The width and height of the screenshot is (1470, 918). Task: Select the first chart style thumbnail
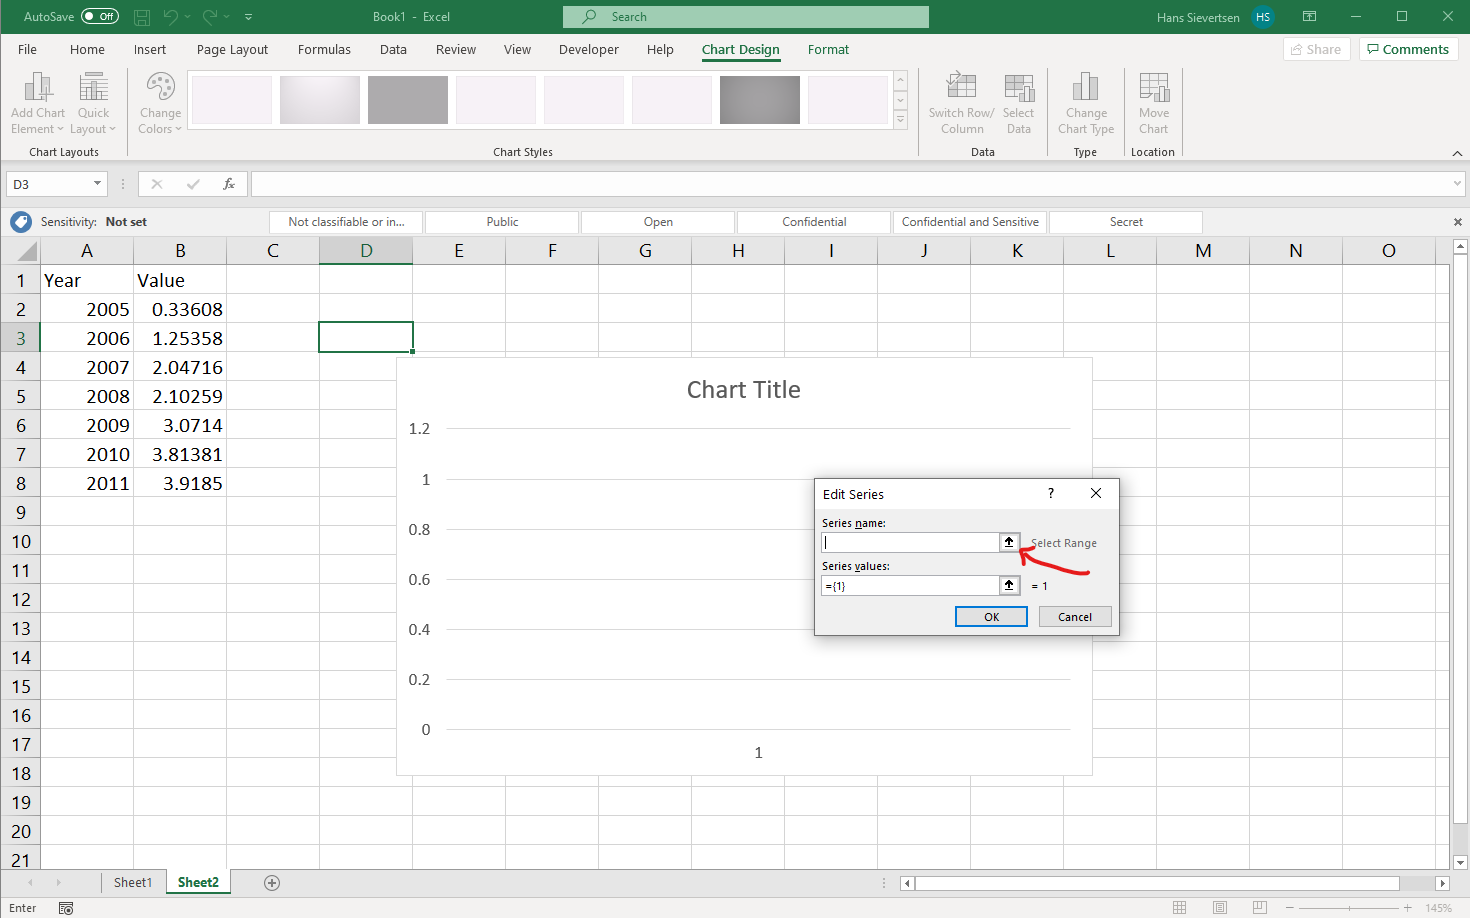tap(232, 100)
